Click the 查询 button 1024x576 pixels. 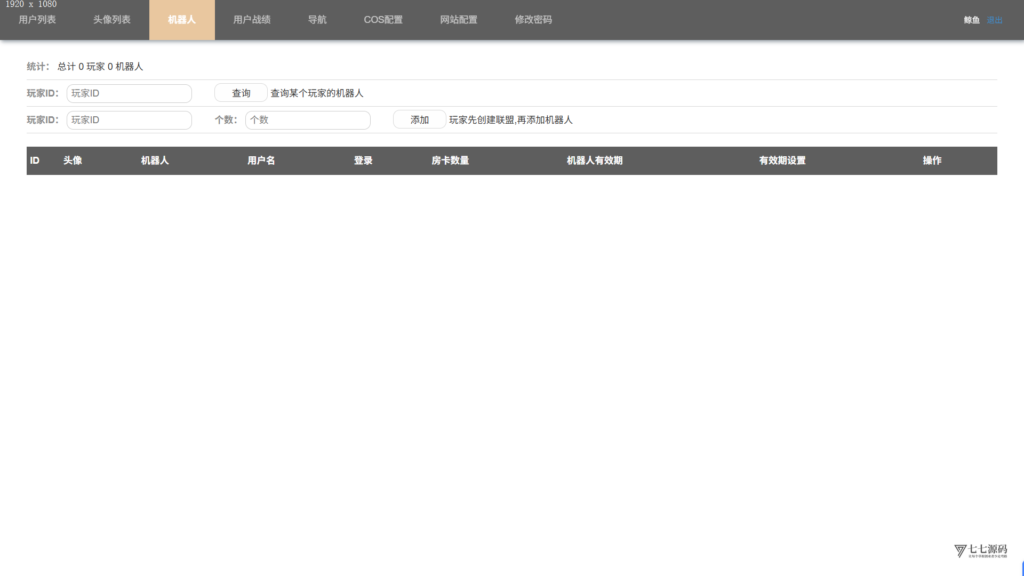(241, 93)
